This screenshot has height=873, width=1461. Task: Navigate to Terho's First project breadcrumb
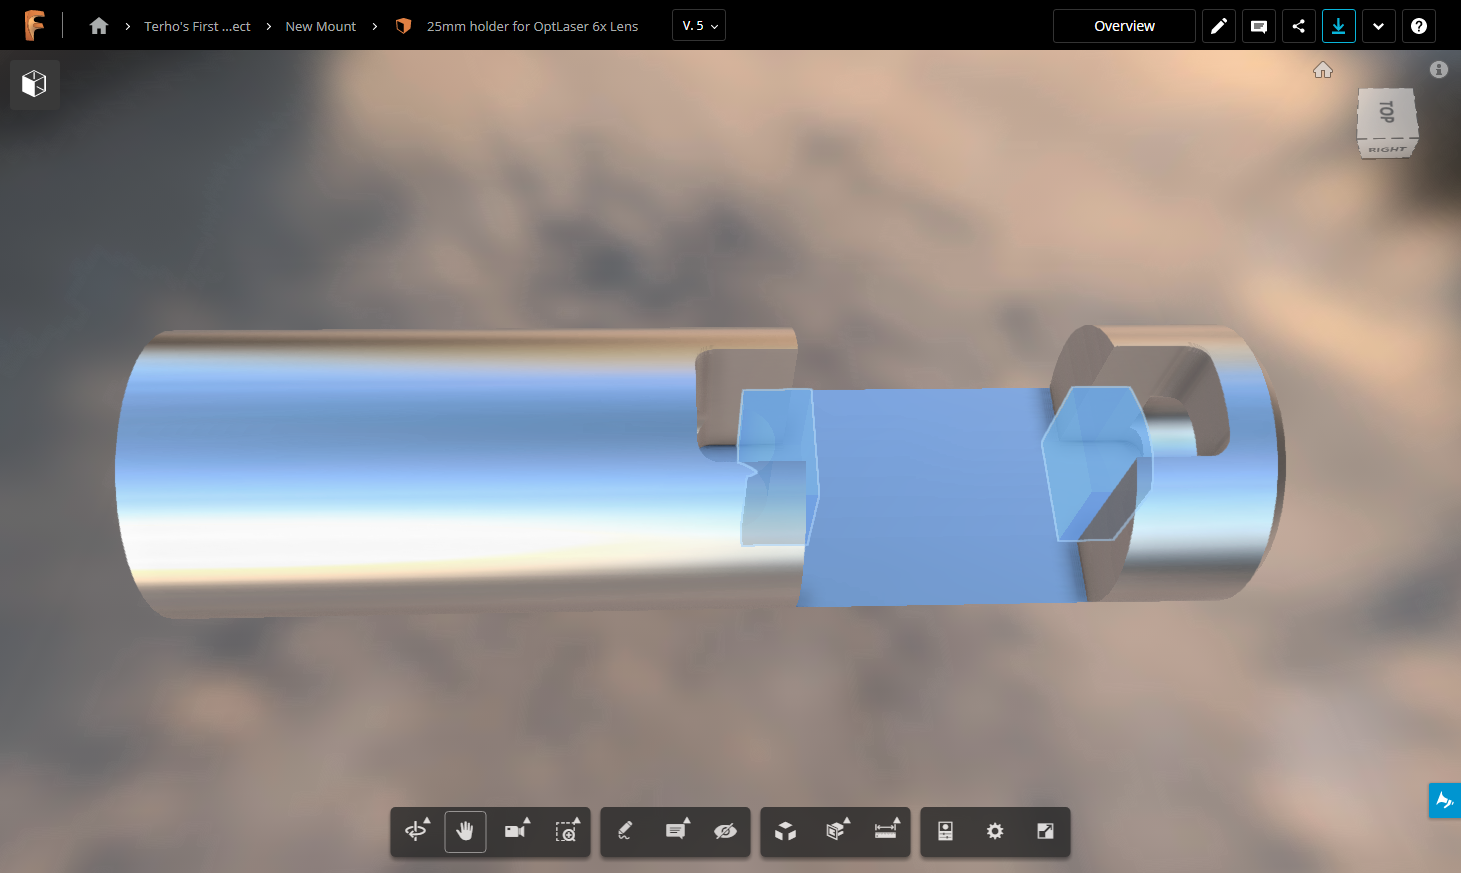[x=197, y=26]
